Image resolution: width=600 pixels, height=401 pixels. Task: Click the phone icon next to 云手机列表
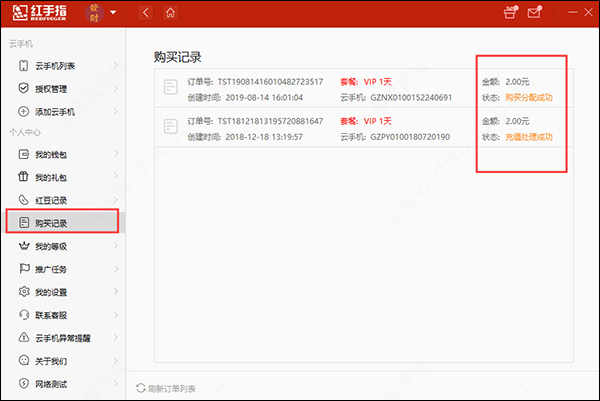click(x=23, y=65)
